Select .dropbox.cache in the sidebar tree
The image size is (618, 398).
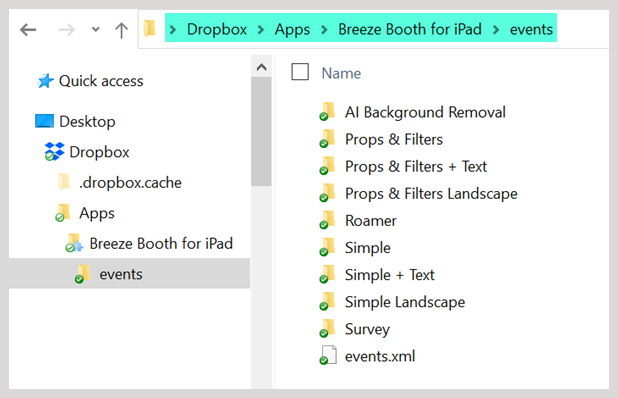pos(130,182)
